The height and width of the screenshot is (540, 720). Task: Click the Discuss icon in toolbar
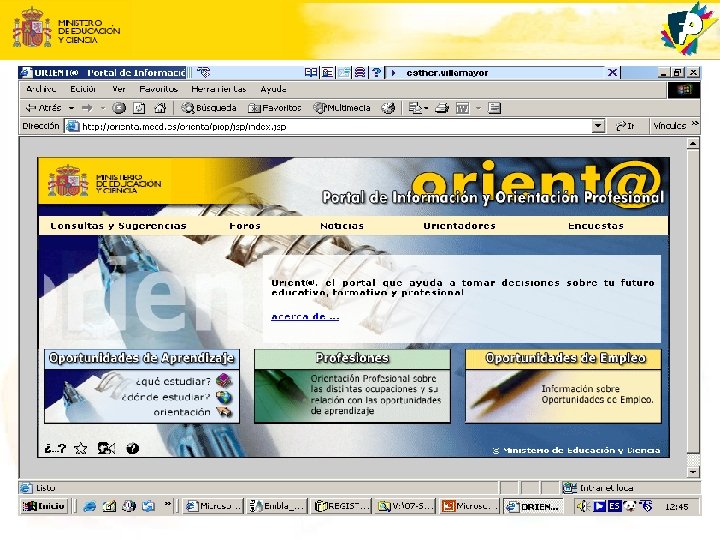pos(494,108)
